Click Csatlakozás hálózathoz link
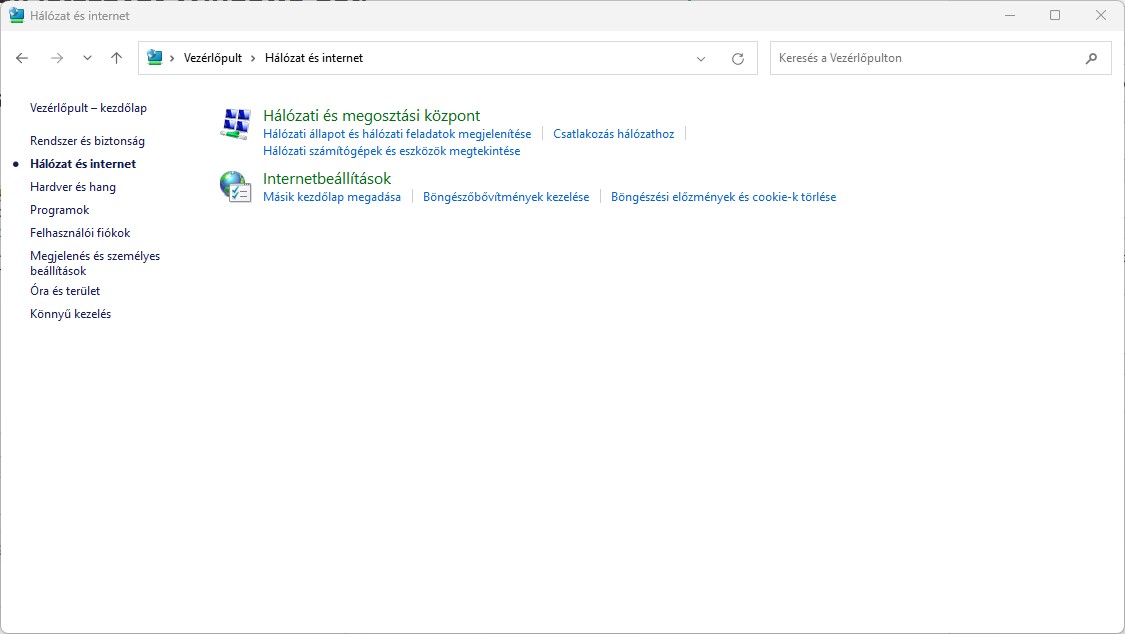The width and height of the screenshot is (1125, 634). (613, 134)
